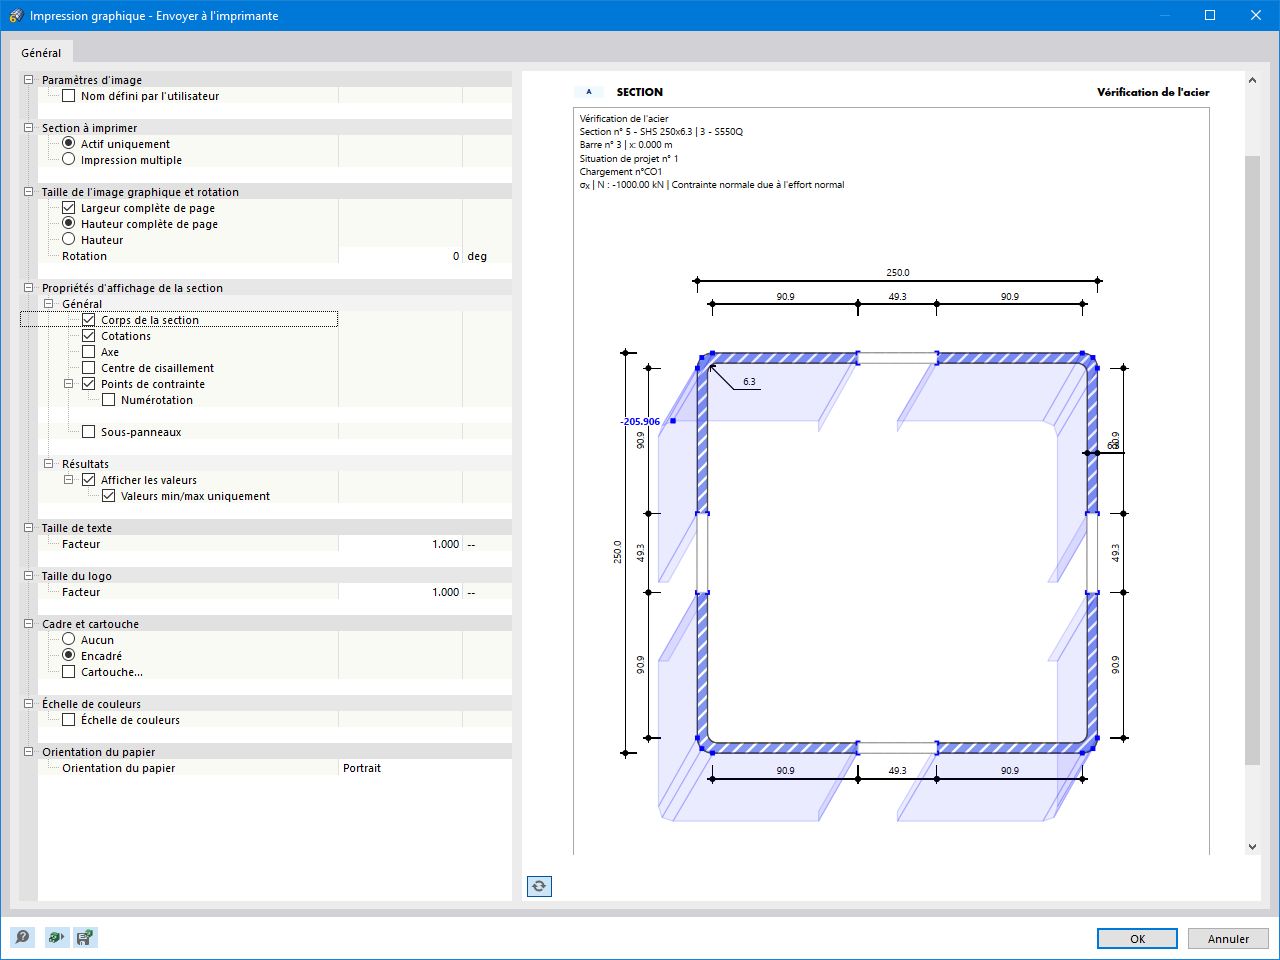Click the preview scrollbar down arrow
Viewport: 1280px width, 960px height.
[x=1252, y=847]
